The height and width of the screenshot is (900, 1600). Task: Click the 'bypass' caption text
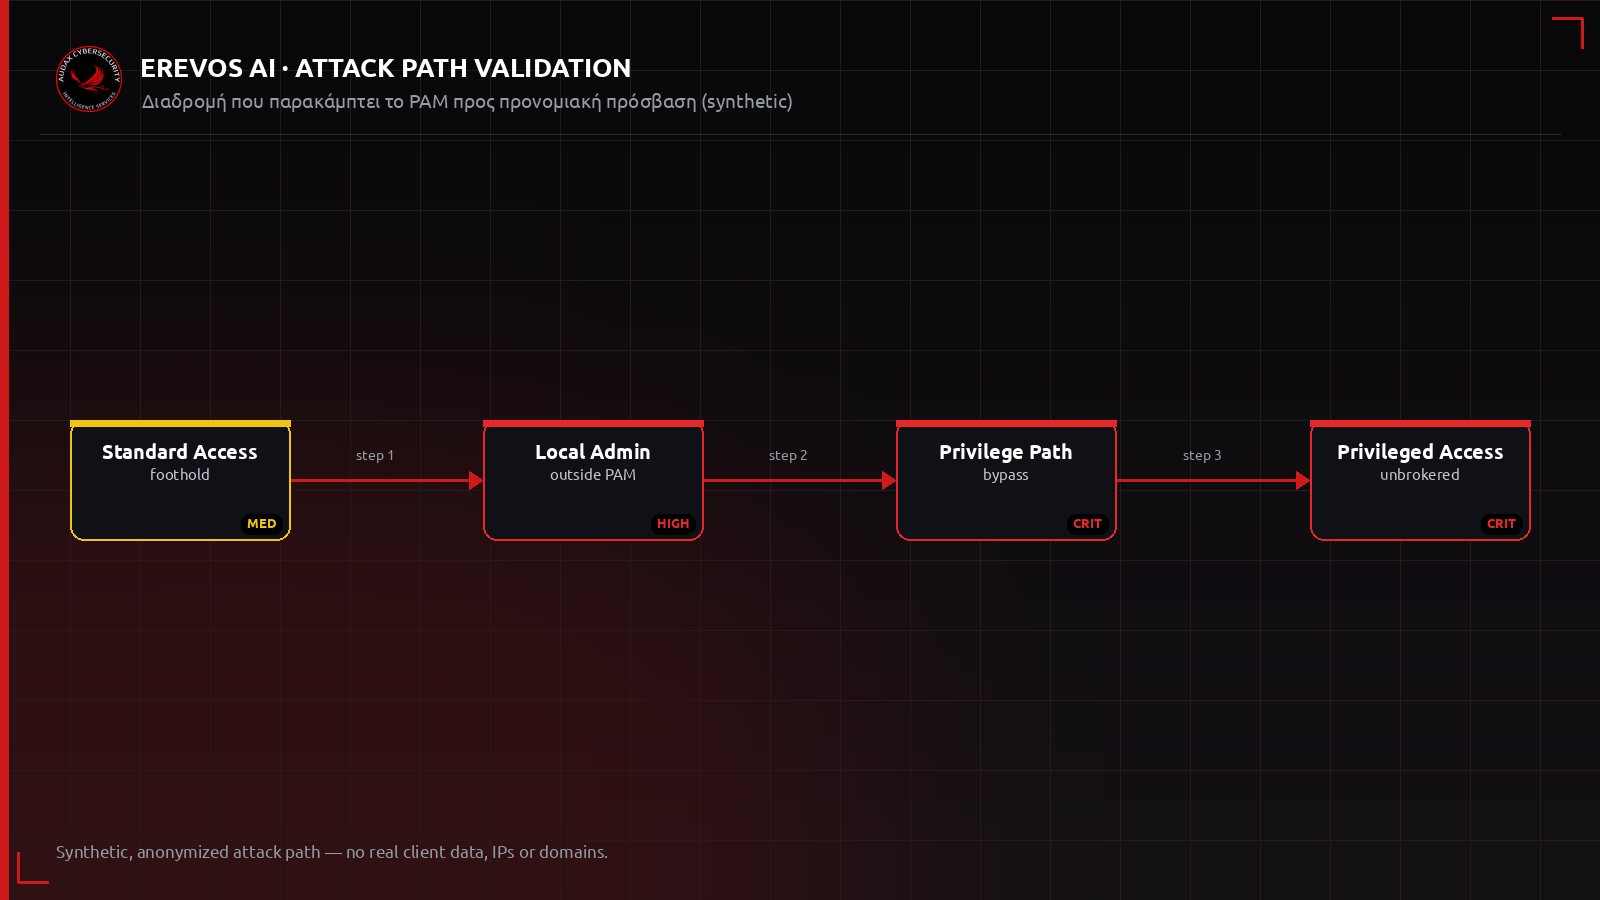[x=1006, y=476]
